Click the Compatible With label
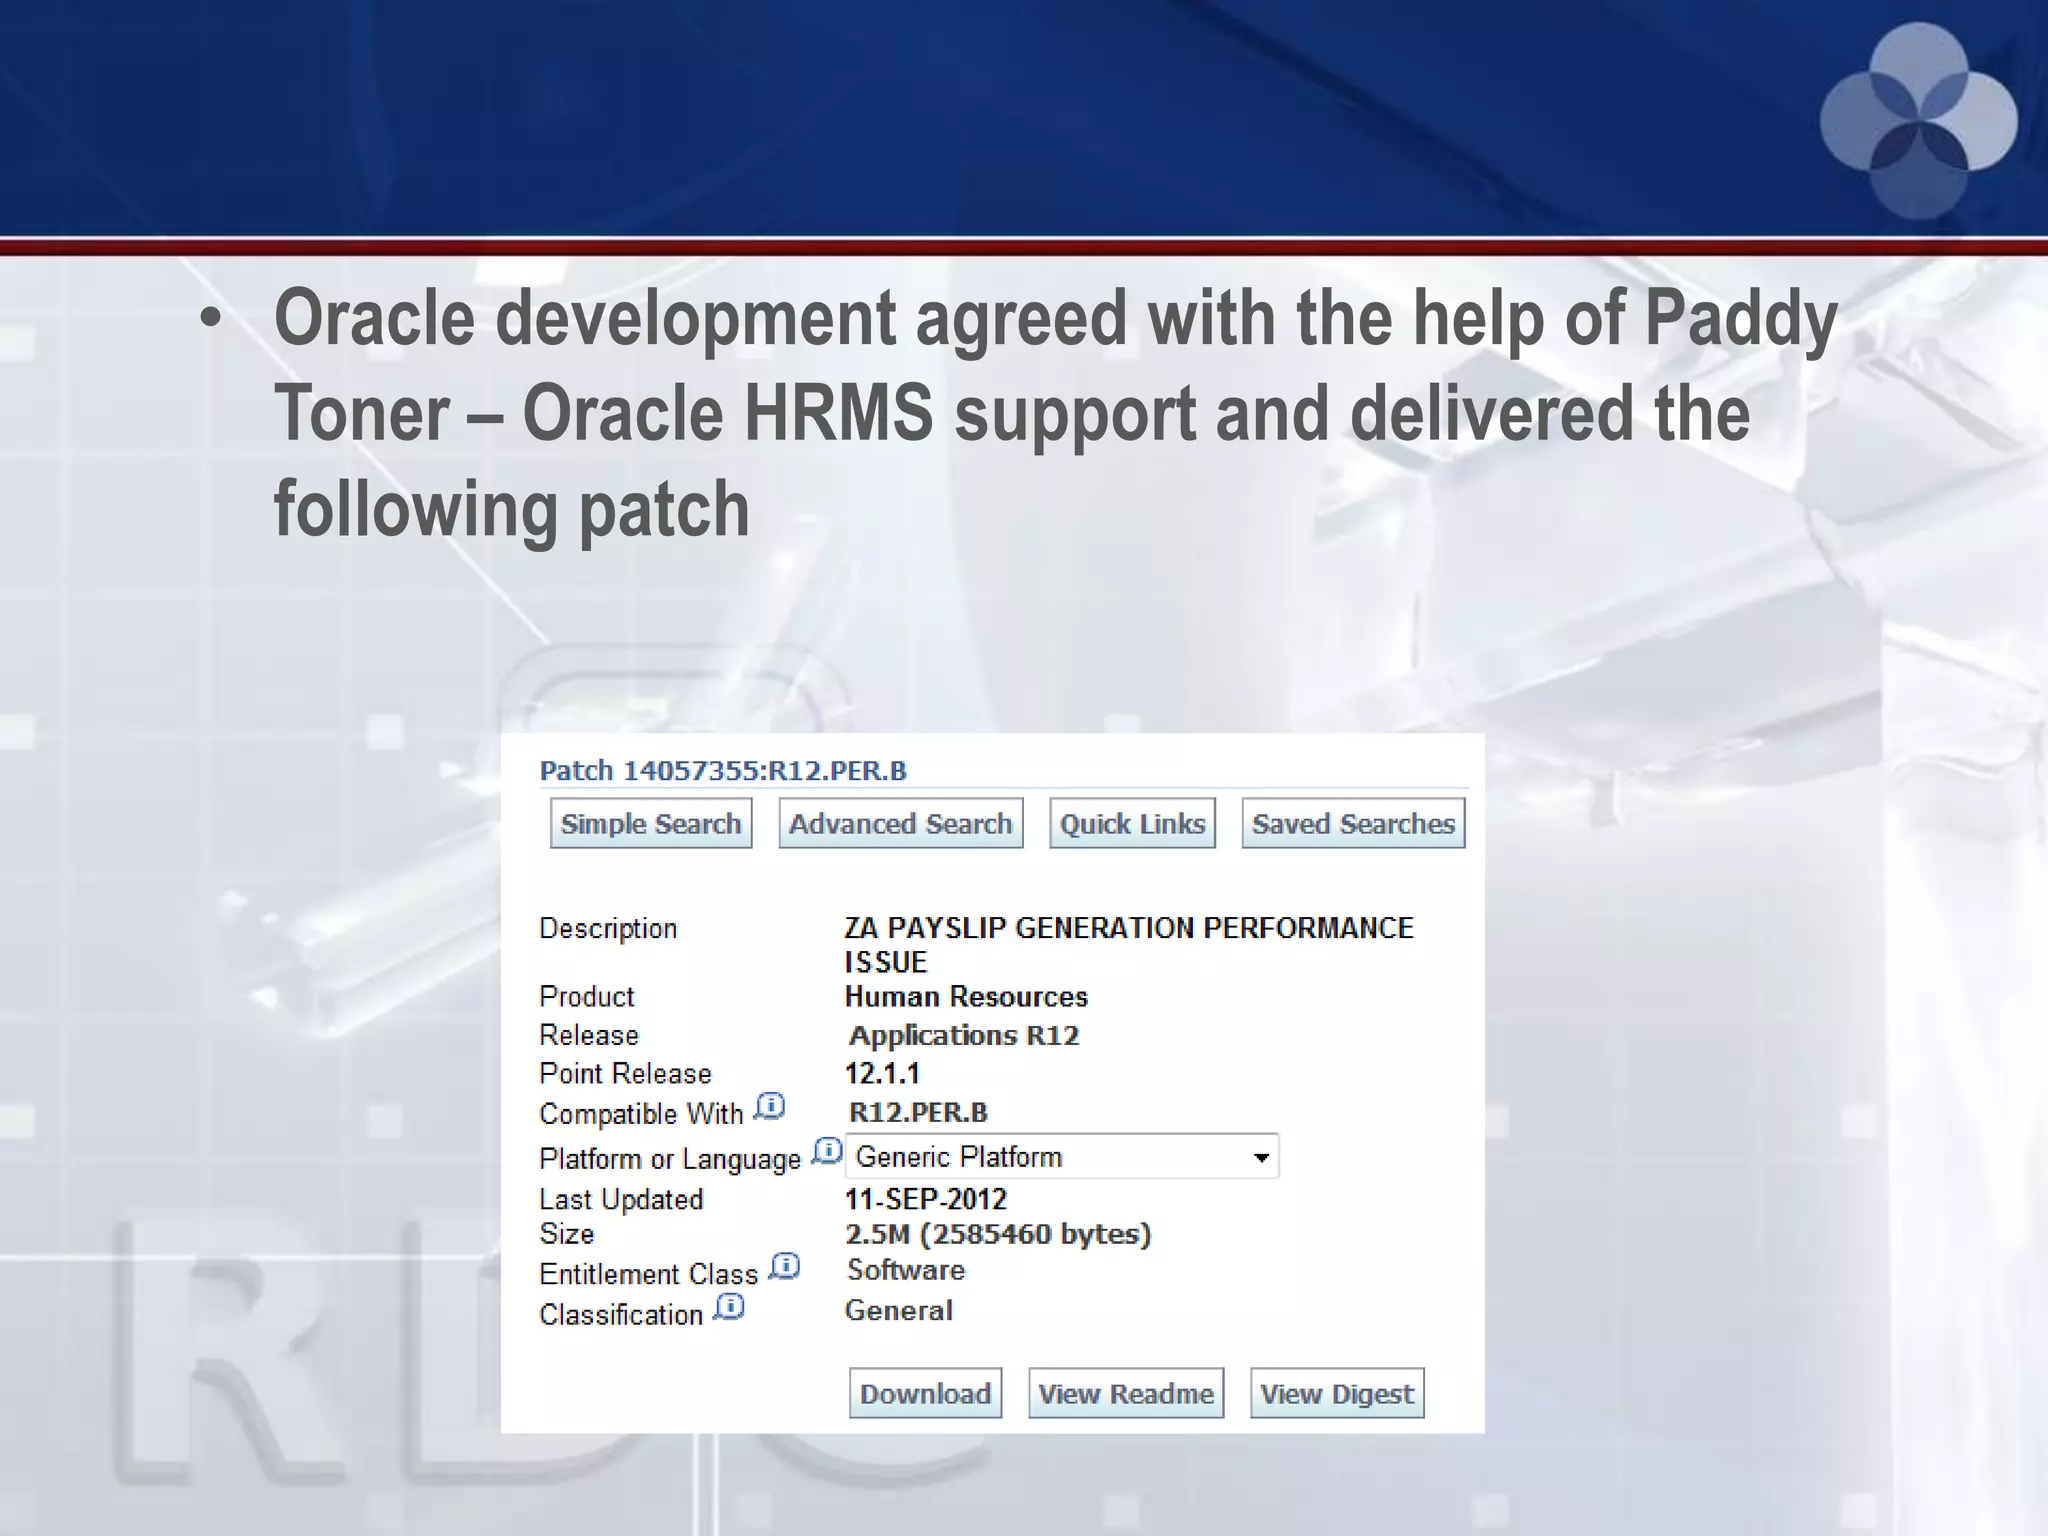Screen dimensions: 2048x1536 pos(641,1113)
